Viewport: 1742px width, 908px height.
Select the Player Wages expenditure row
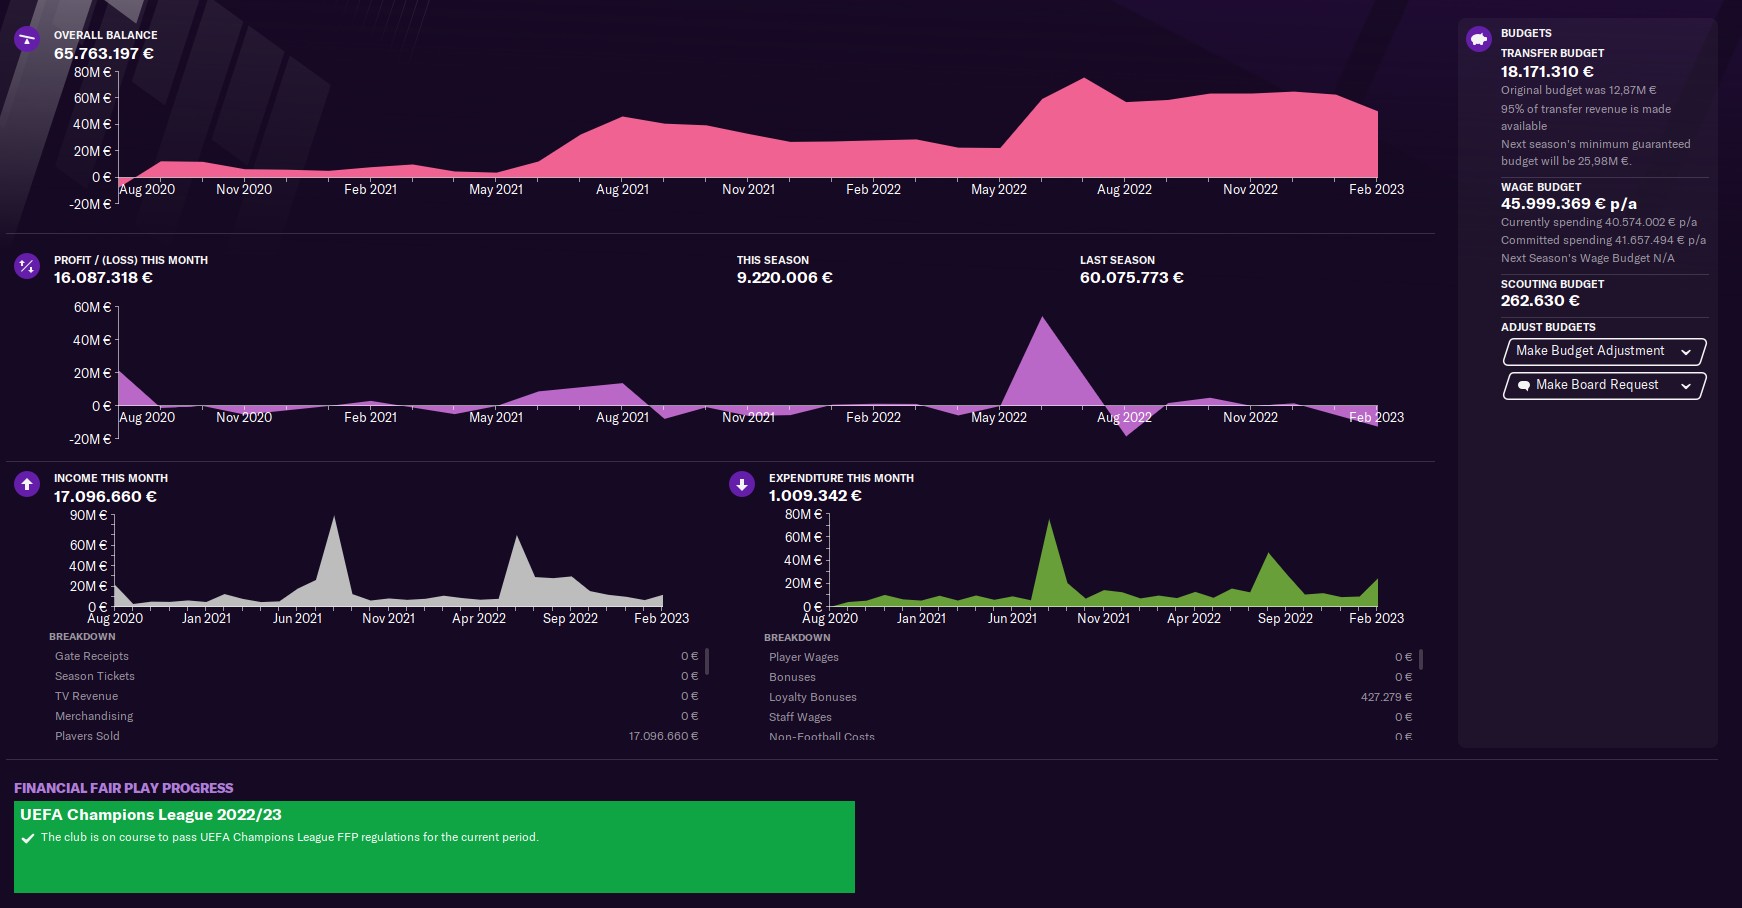1090,657
